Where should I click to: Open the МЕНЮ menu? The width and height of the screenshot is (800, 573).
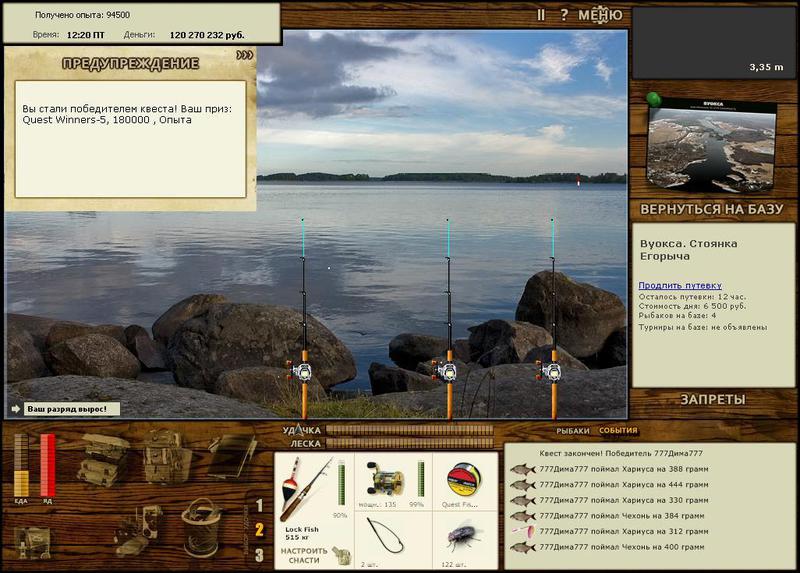click(x=600, y=15)
